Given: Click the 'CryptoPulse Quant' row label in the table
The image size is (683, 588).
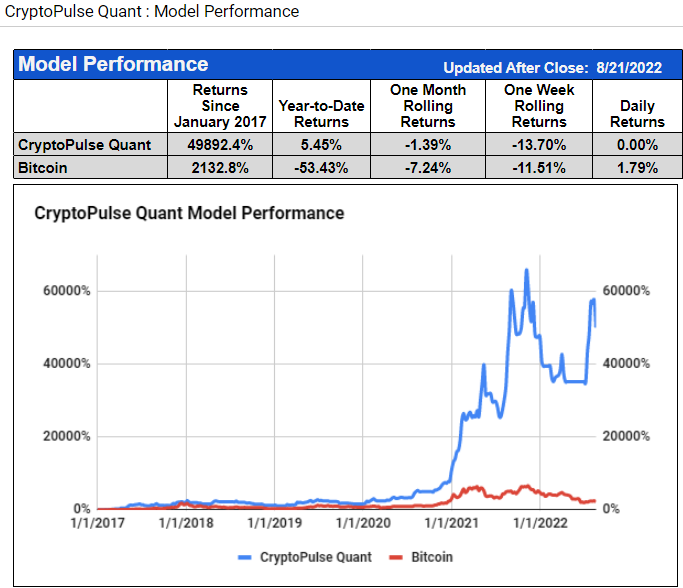Looking at the screenshot, I should coord(85,145).
